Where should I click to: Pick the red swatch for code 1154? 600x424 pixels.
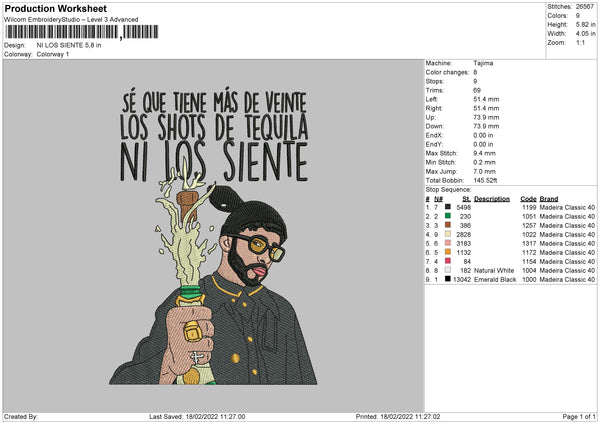click(448, 261)
